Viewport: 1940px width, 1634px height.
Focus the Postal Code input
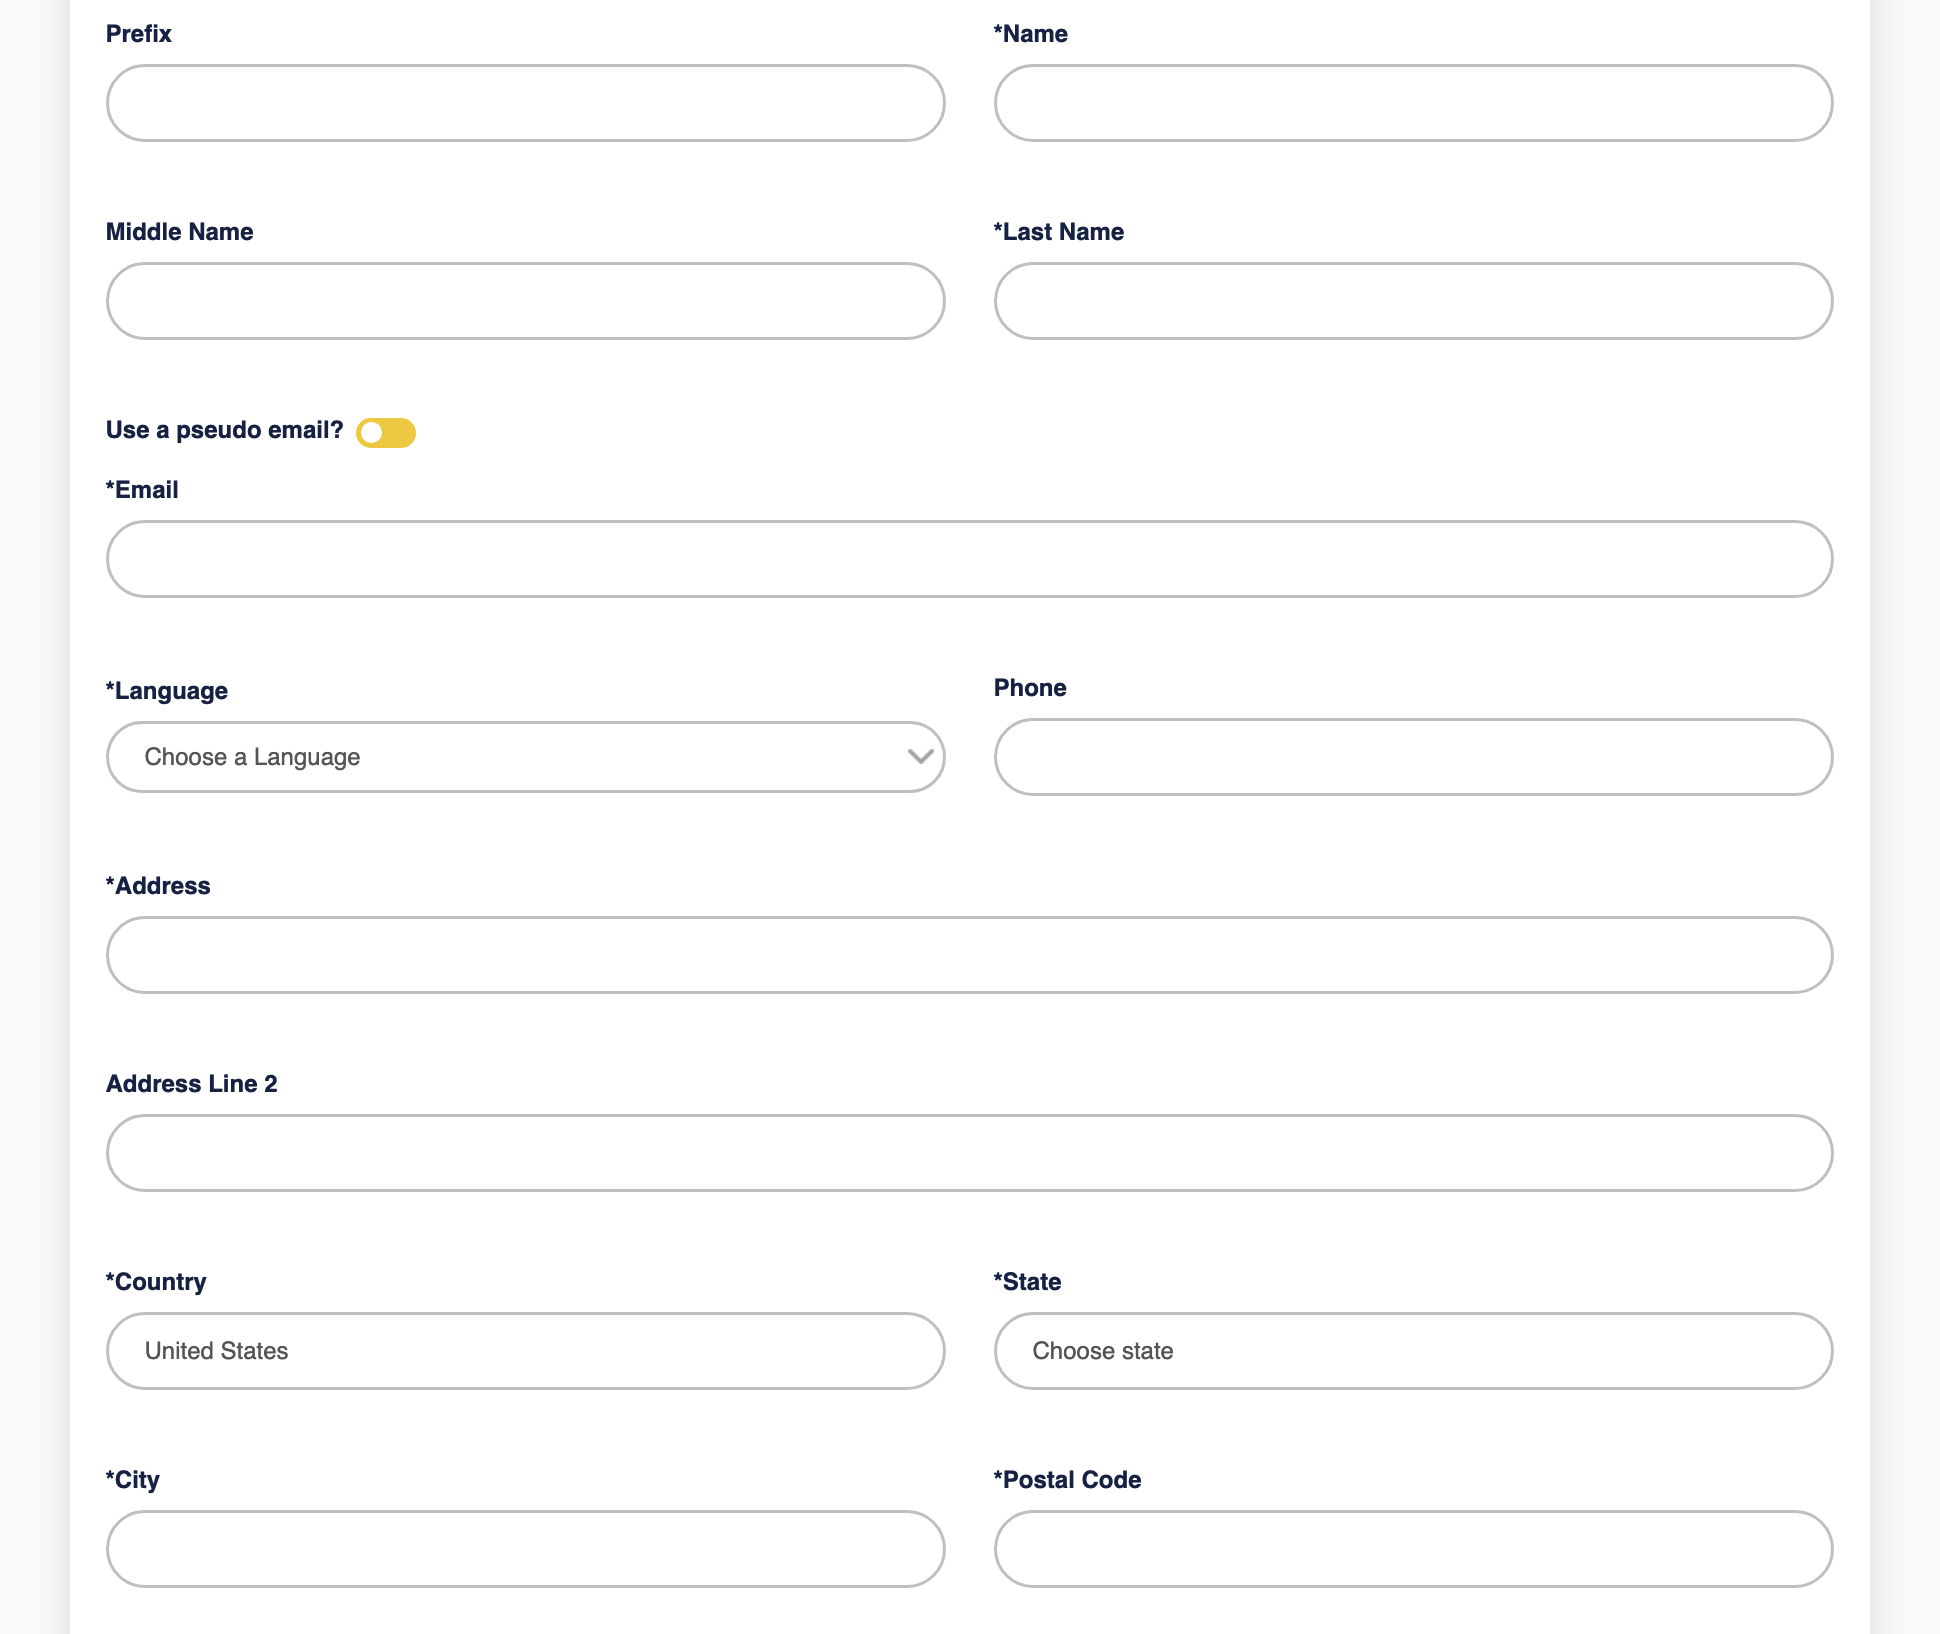(1412, 1549)
